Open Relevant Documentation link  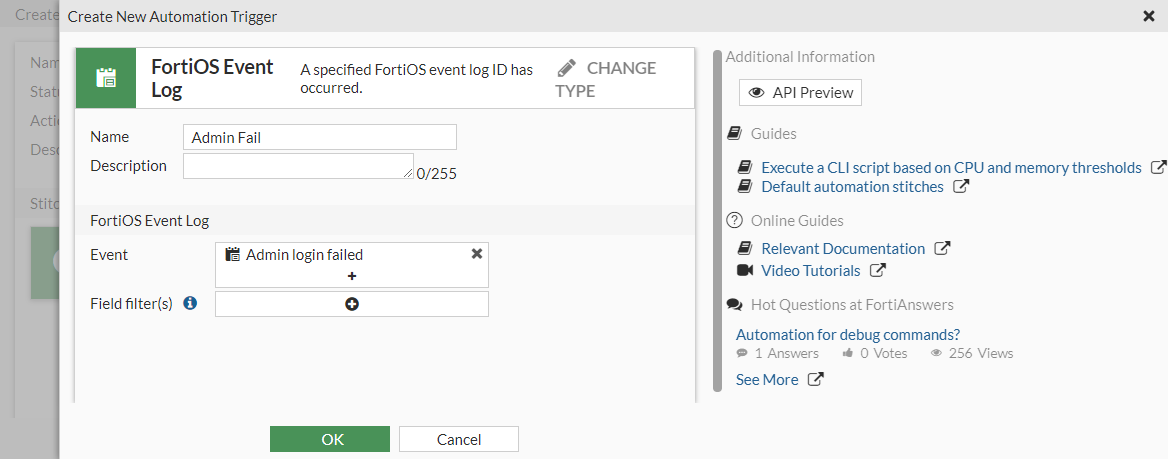pyautogui.click(x=842, y=249)
